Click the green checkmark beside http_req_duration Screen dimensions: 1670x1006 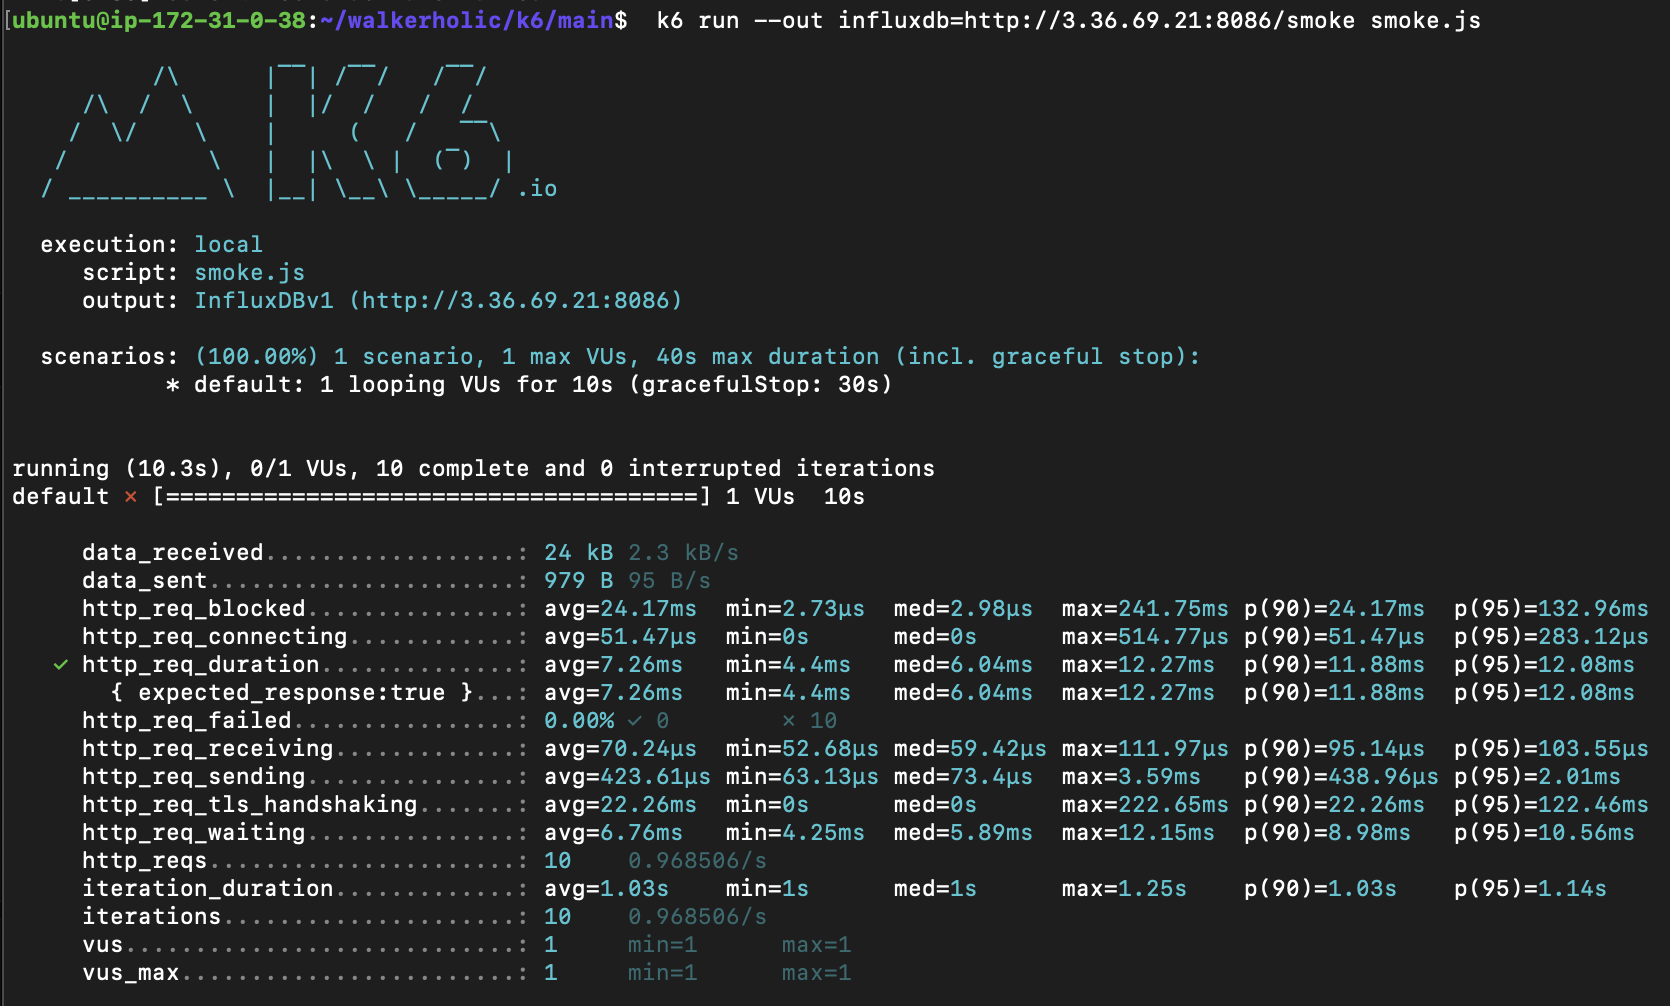tap(61, 665)
